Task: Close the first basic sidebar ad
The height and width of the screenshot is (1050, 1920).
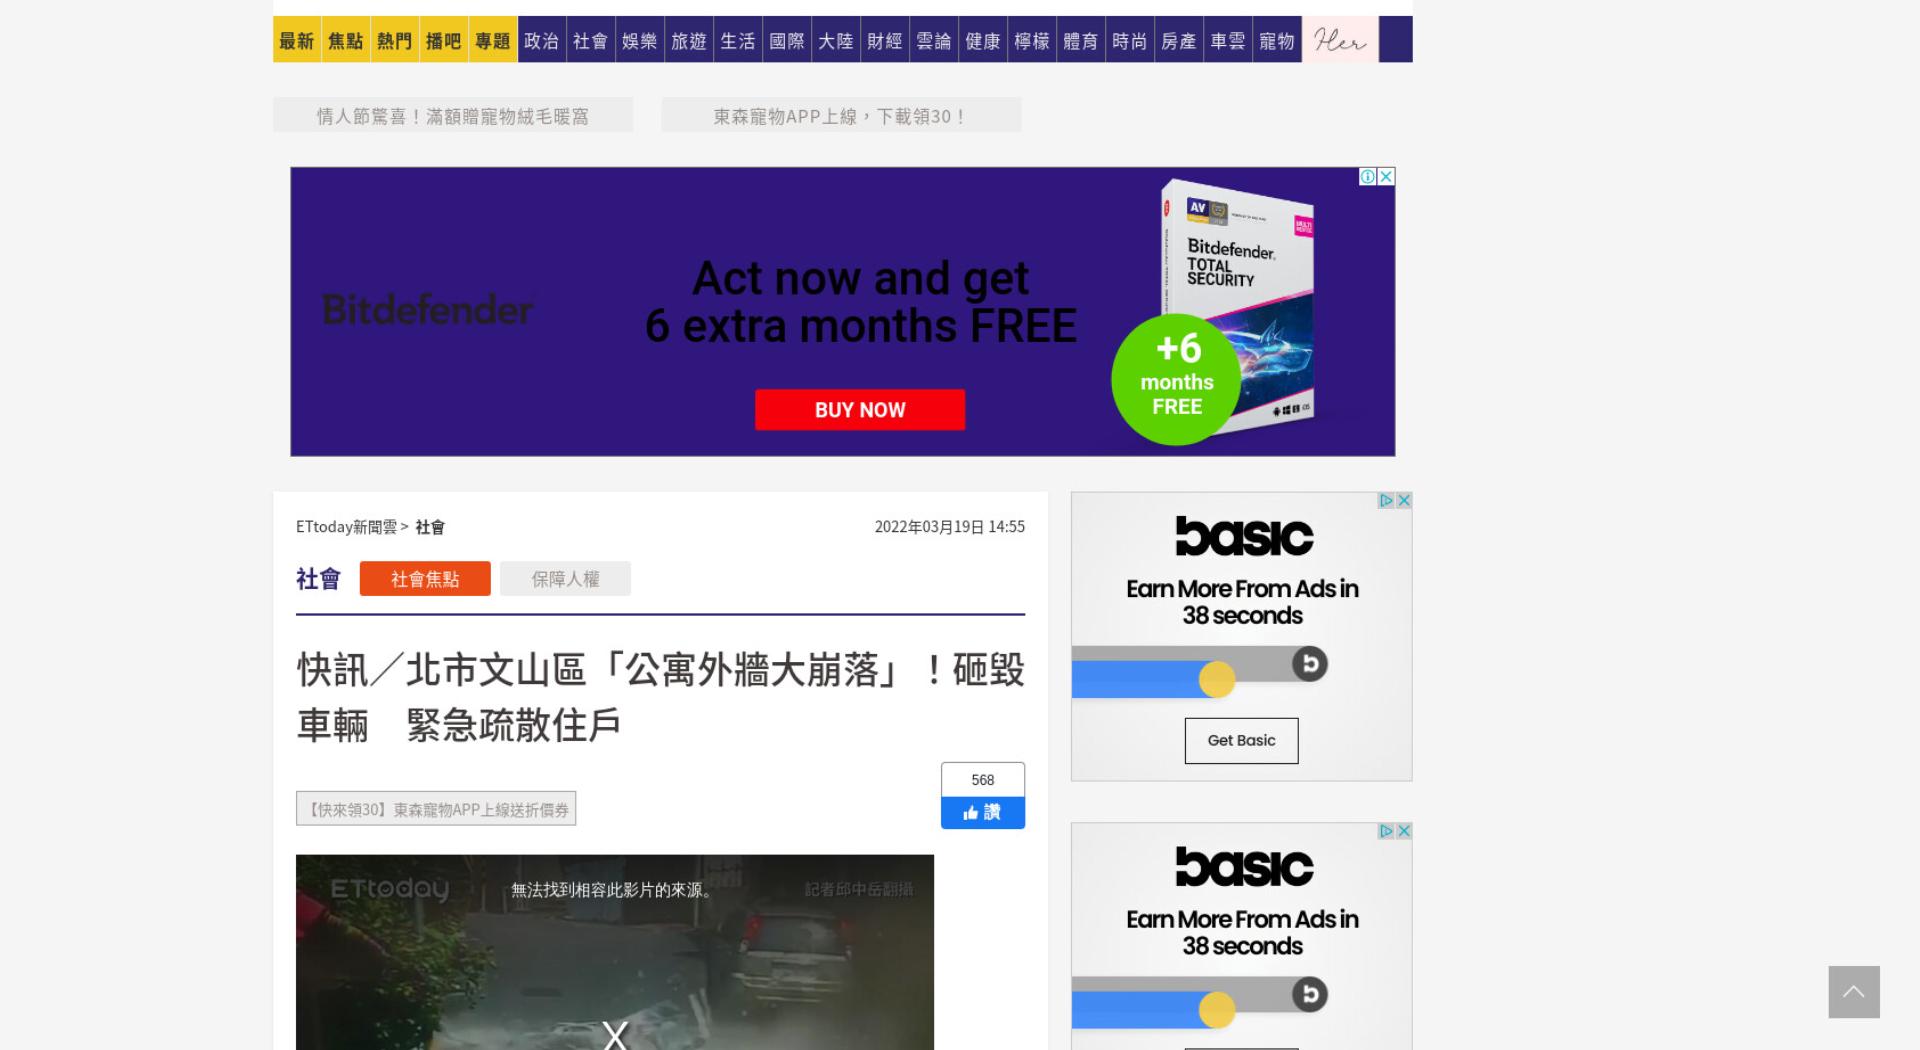Action: [x=1404, y=500]
